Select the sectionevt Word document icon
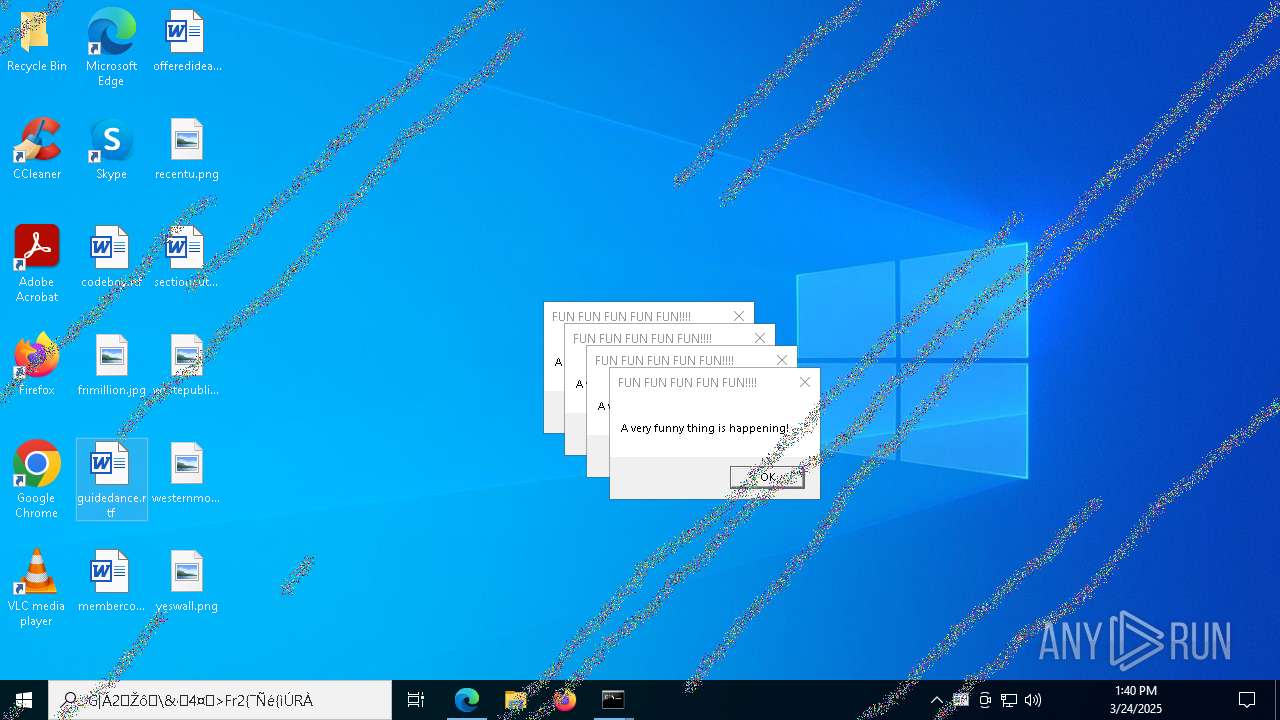The height and width of the screenshot is (720, 1280). [187, 258]
